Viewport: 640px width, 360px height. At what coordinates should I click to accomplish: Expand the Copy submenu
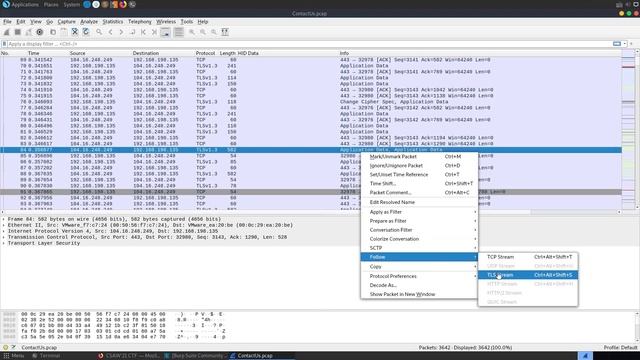[419, 266]
